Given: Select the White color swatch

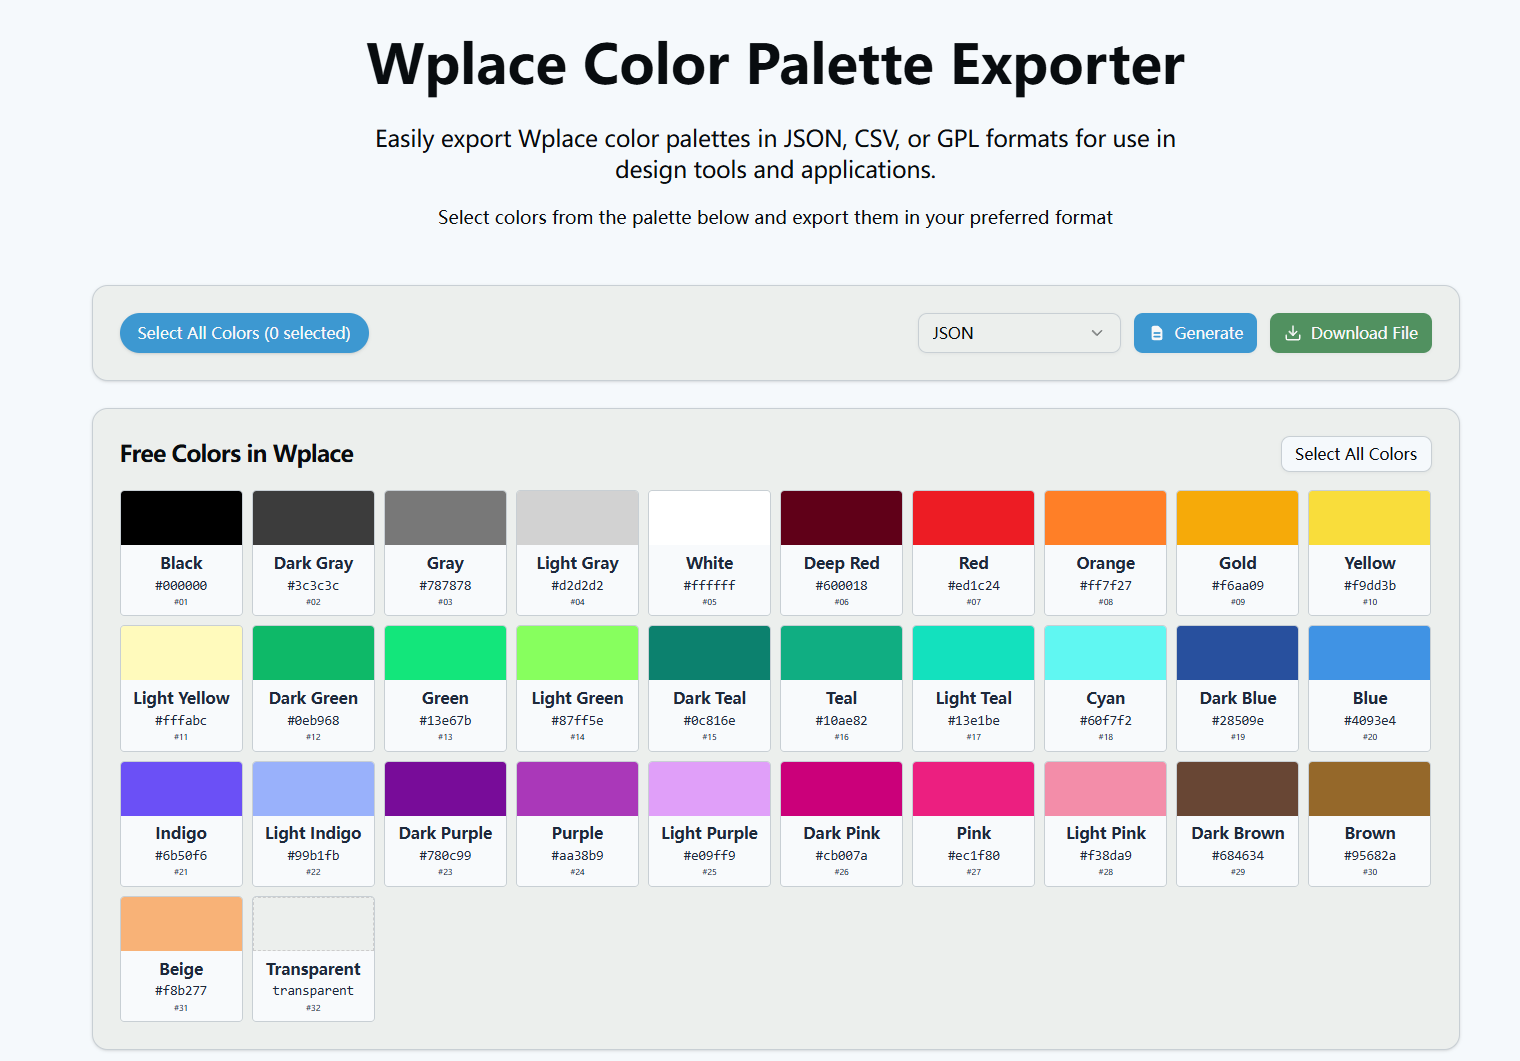Looking at the screenshot, I should pyautogui.click(x=709, y=517).
